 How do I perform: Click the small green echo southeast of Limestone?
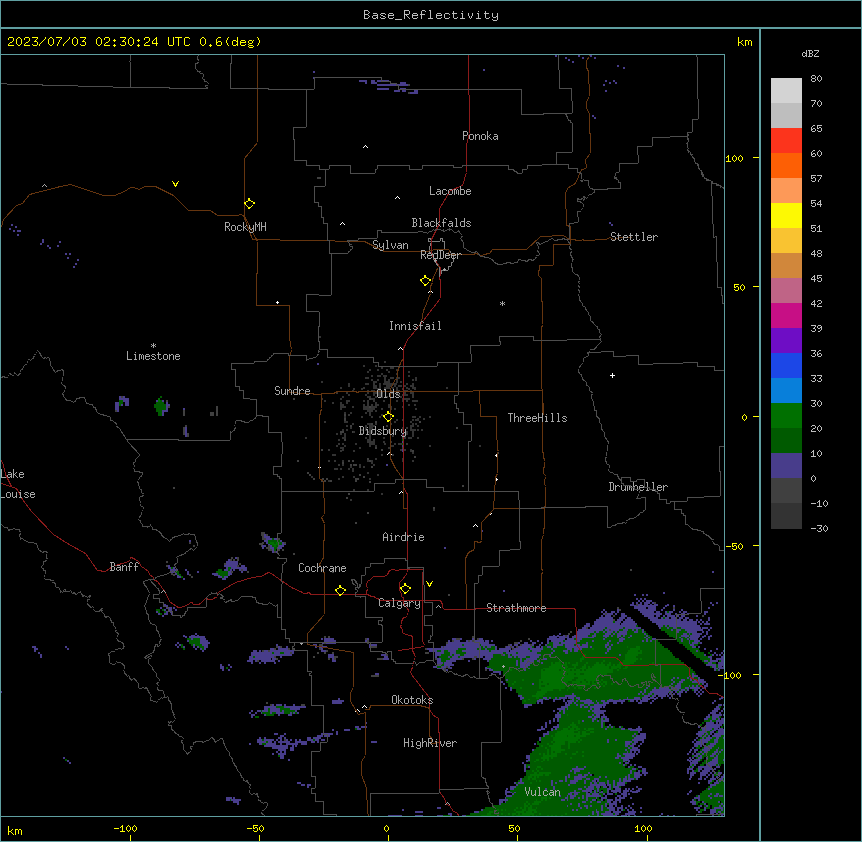(161, 406)
